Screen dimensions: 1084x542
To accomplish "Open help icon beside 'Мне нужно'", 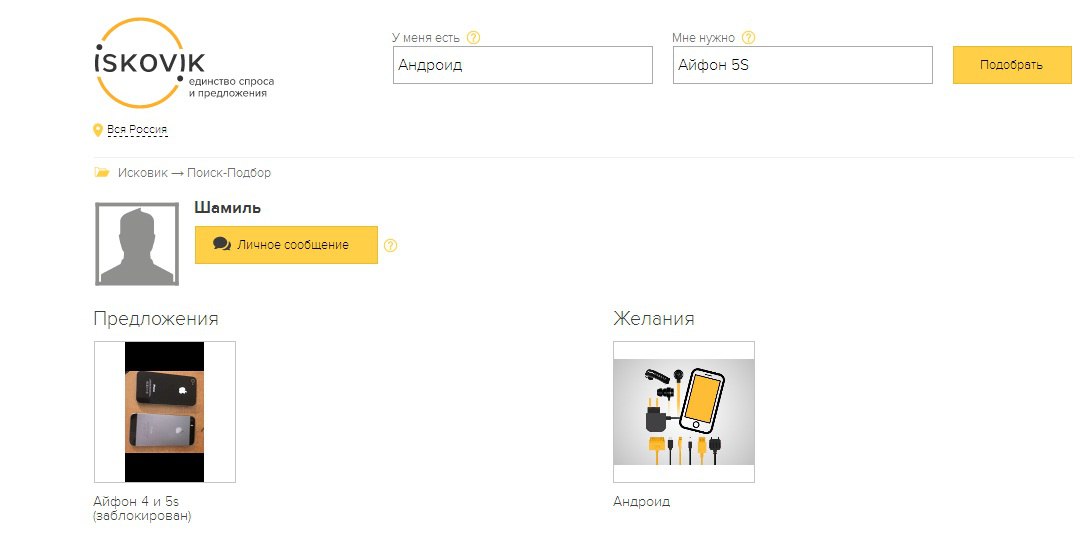I will 749,38.
